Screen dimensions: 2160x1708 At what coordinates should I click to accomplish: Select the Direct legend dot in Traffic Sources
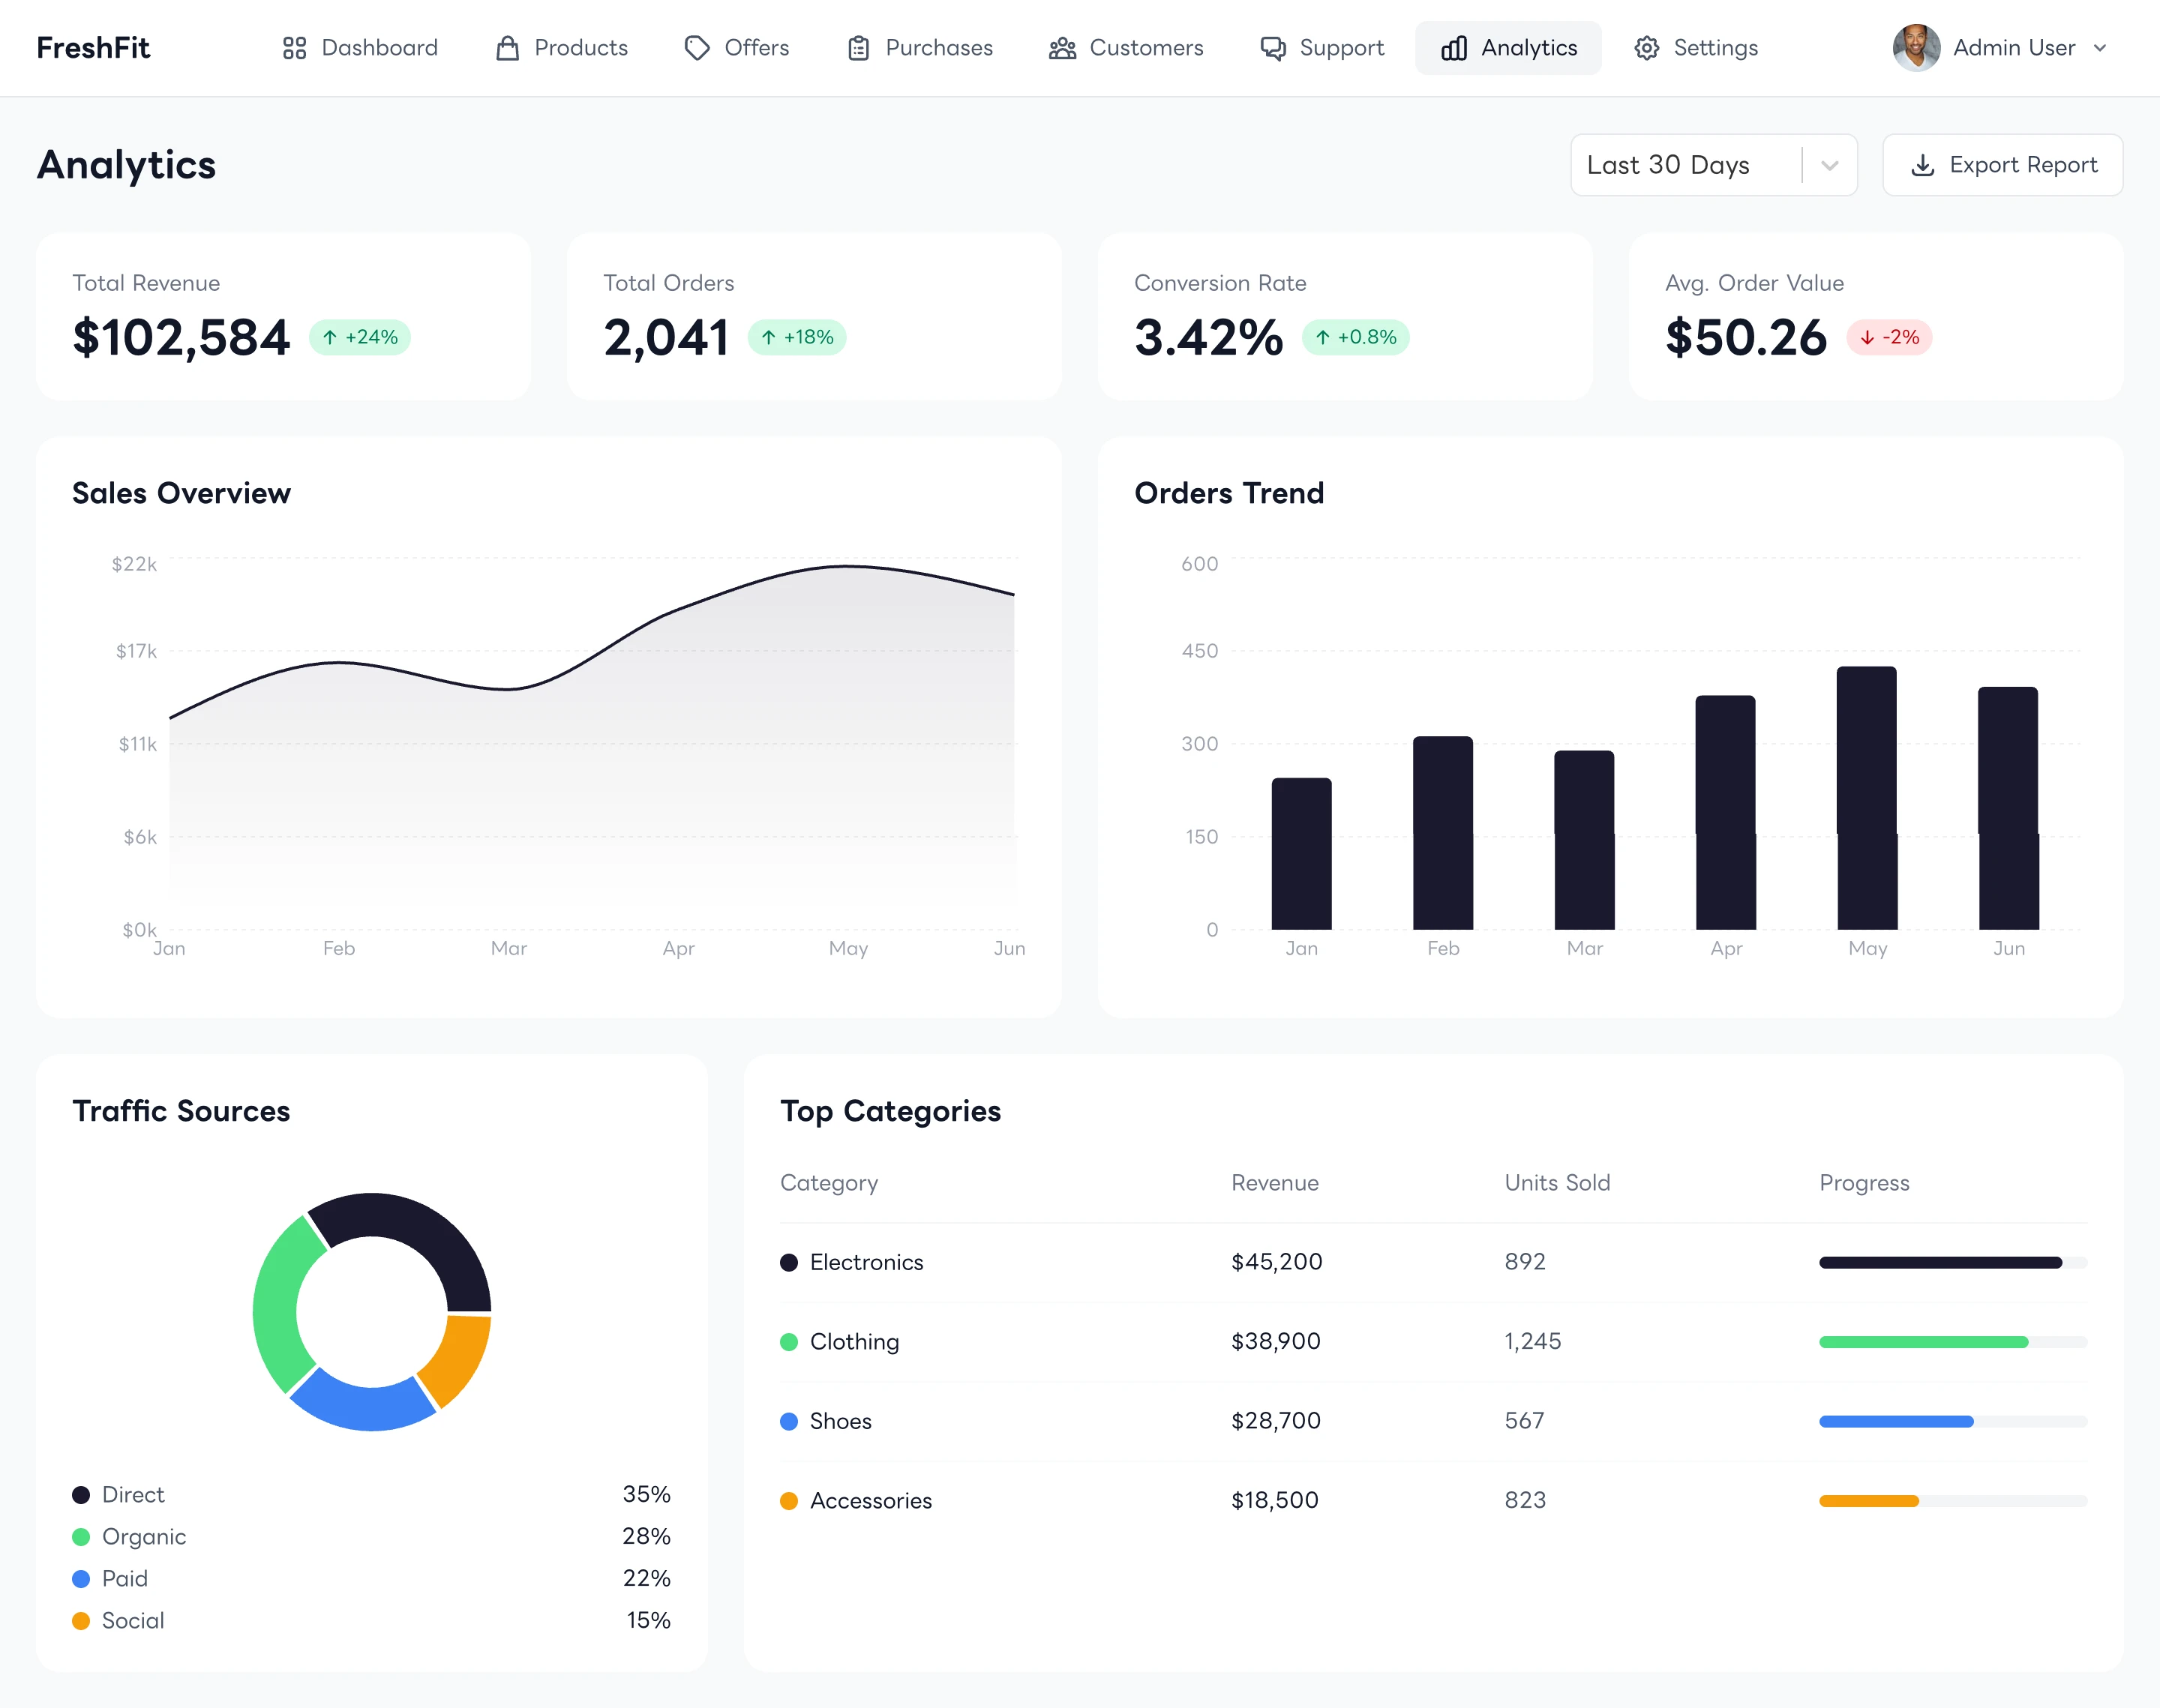click(x=82, y=1494)
